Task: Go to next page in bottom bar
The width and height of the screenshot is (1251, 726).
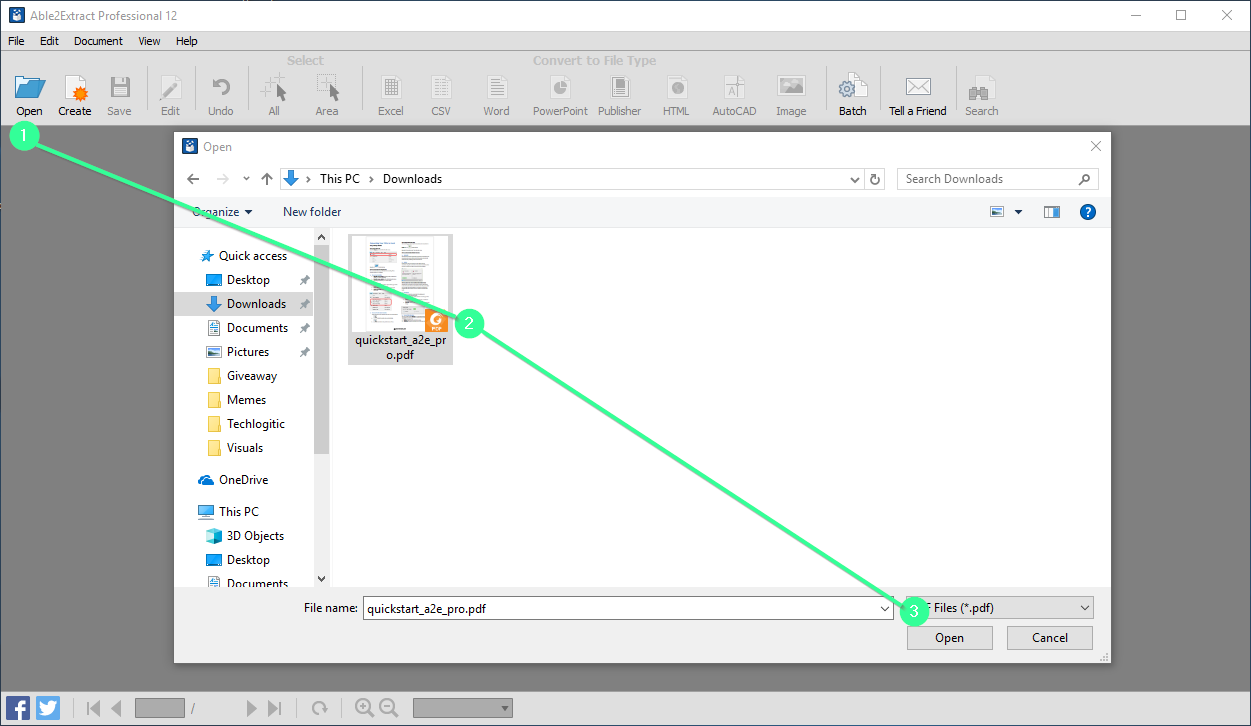Action: (x=252, y=708)
